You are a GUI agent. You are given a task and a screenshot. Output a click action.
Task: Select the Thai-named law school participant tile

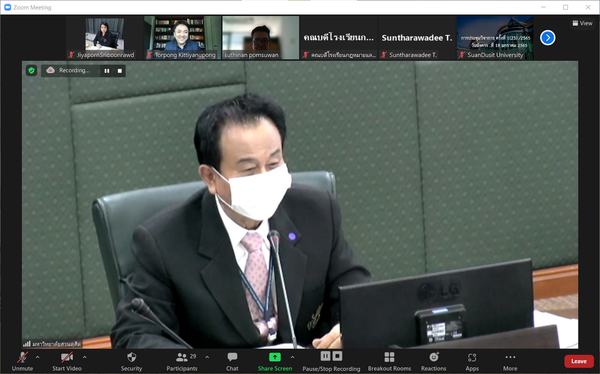click(339, 38)
